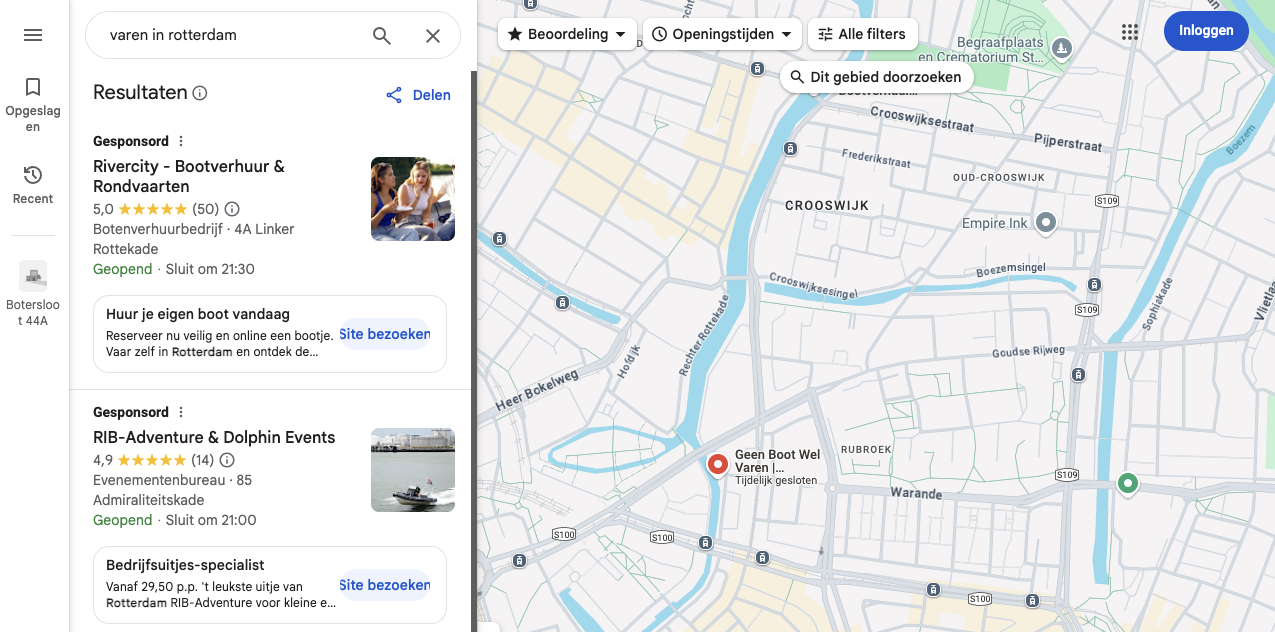Open Recent history
The image size is (1275, 632).
pyautogui.click(x=33, y=185)
